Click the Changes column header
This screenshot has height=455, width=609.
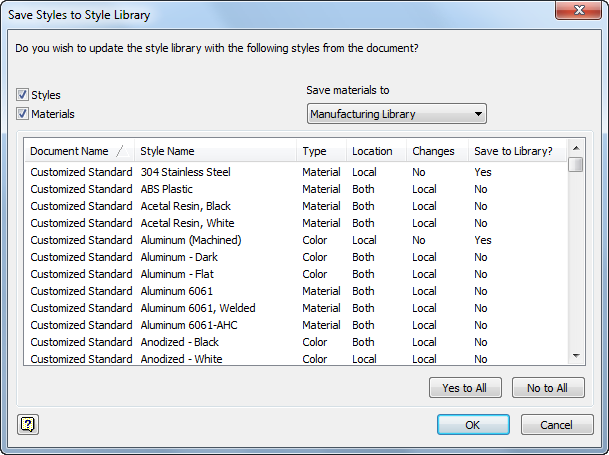click(433, 152)
